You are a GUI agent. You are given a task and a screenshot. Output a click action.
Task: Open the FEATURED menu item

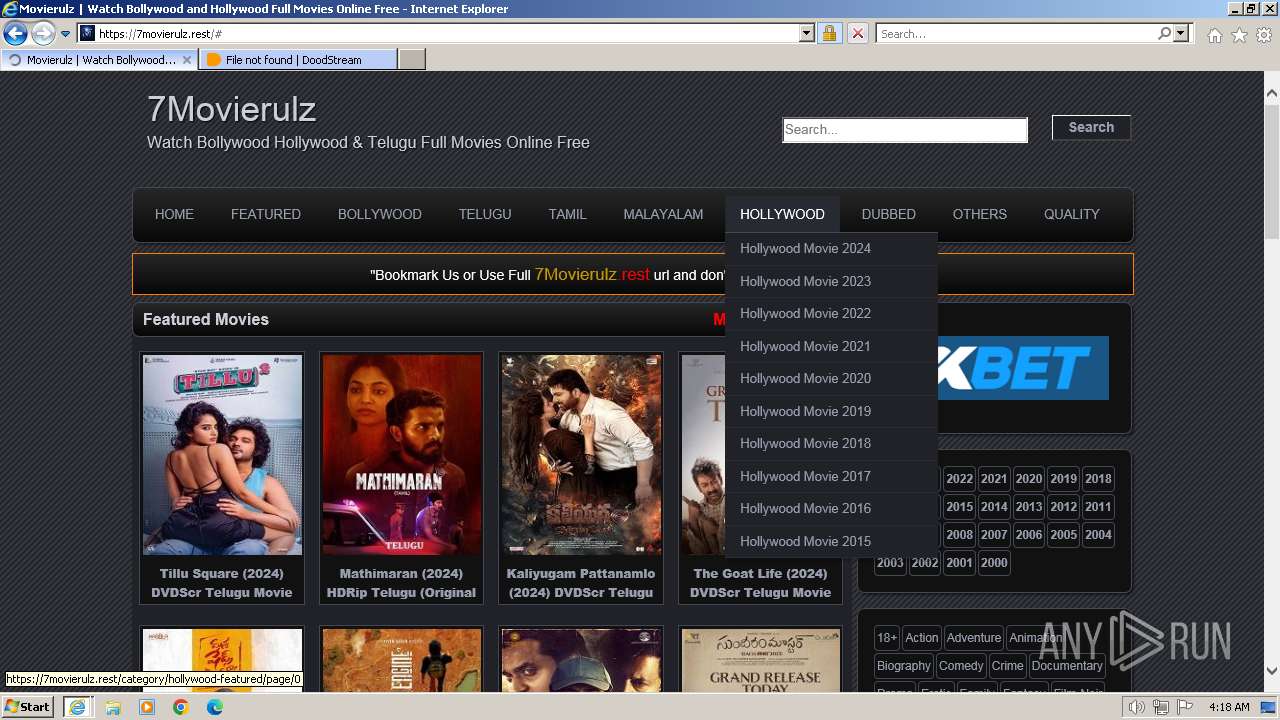[266, 214]
